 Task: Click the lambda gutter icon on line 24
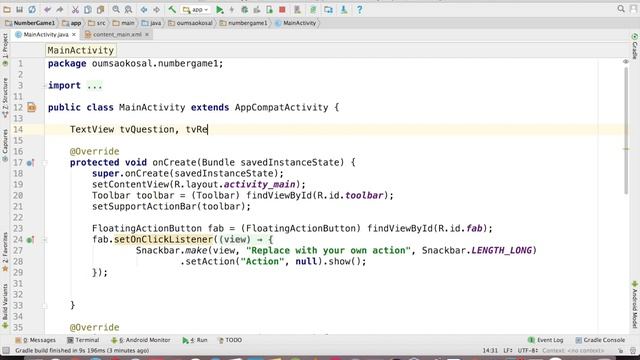pyautogui.click(x=30, y=240)
